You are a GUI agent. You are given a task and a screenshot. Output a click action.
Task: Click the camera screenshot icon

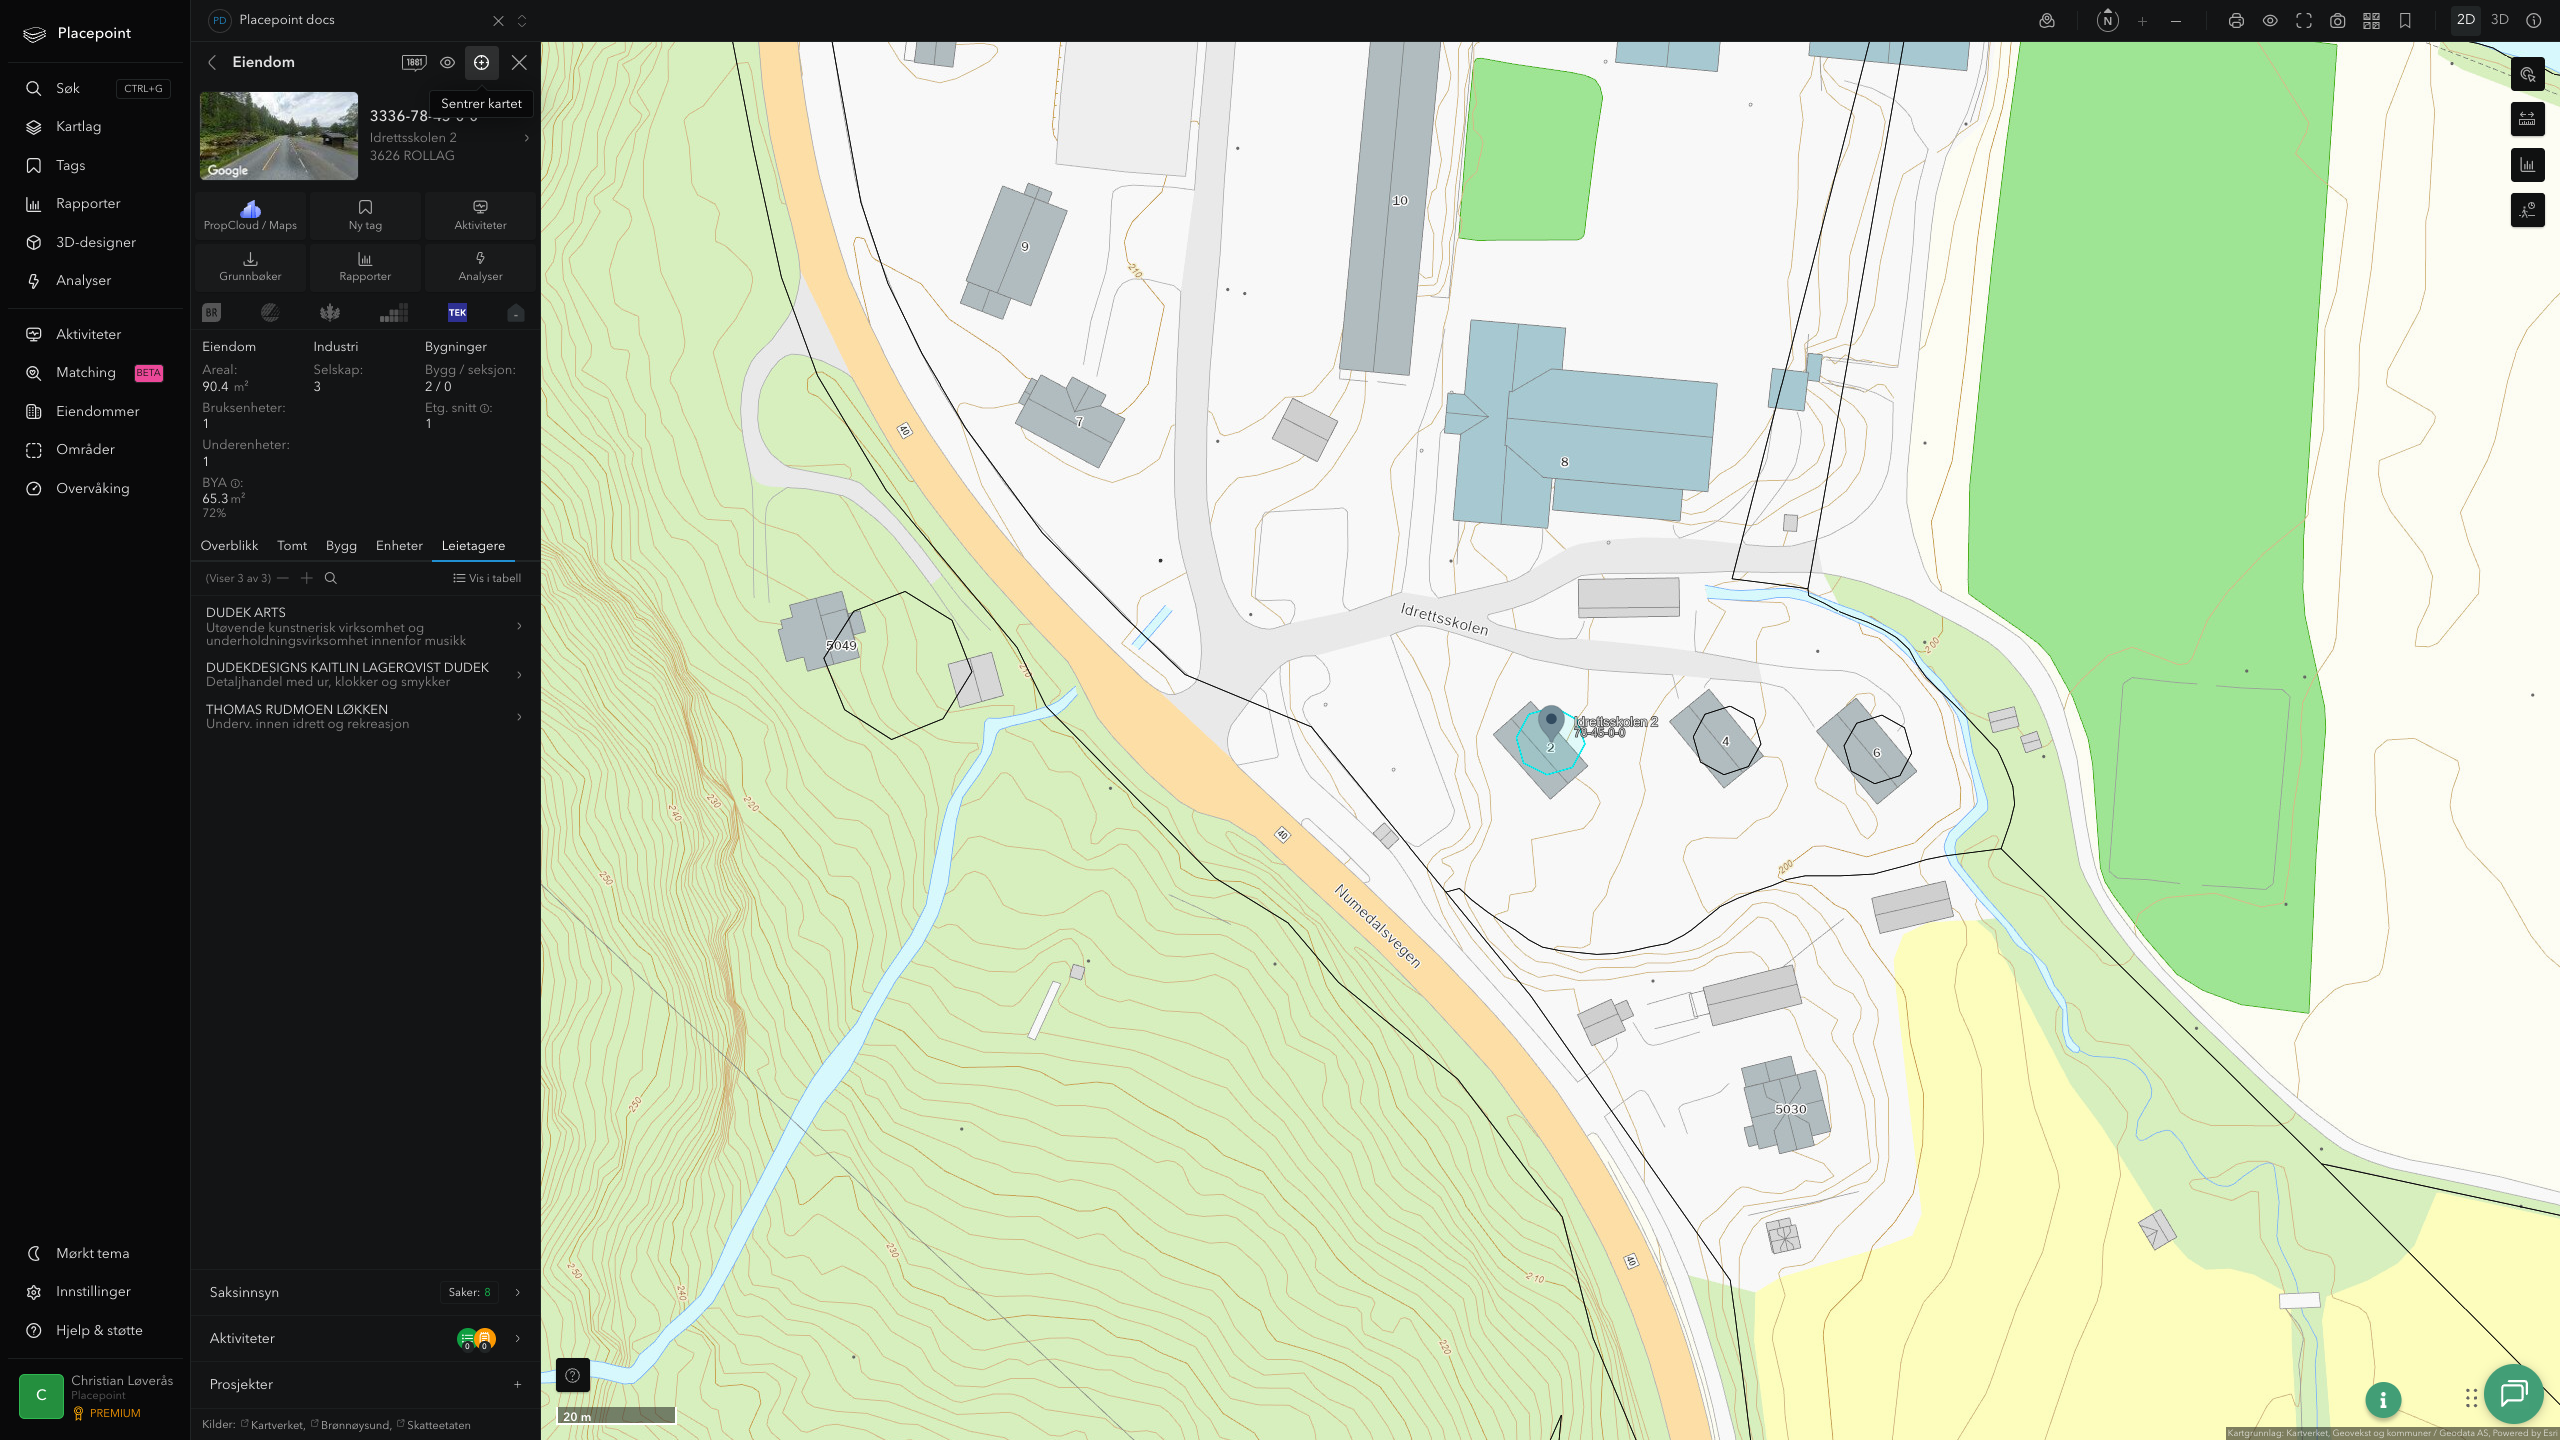tap(2337, 21)
